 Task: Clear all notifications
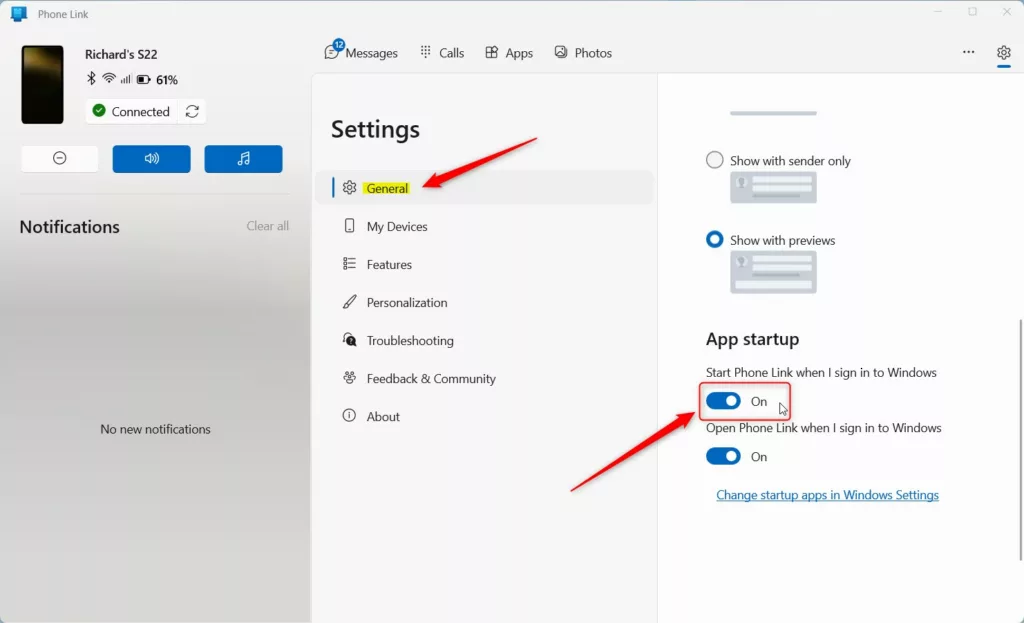[x=267, y=226]
